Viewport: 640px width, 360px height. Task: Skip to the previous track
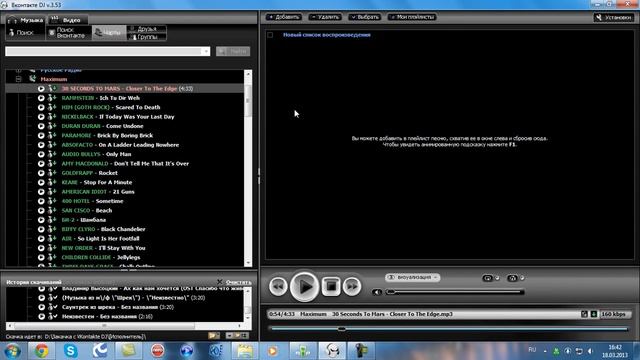point(278,286)
